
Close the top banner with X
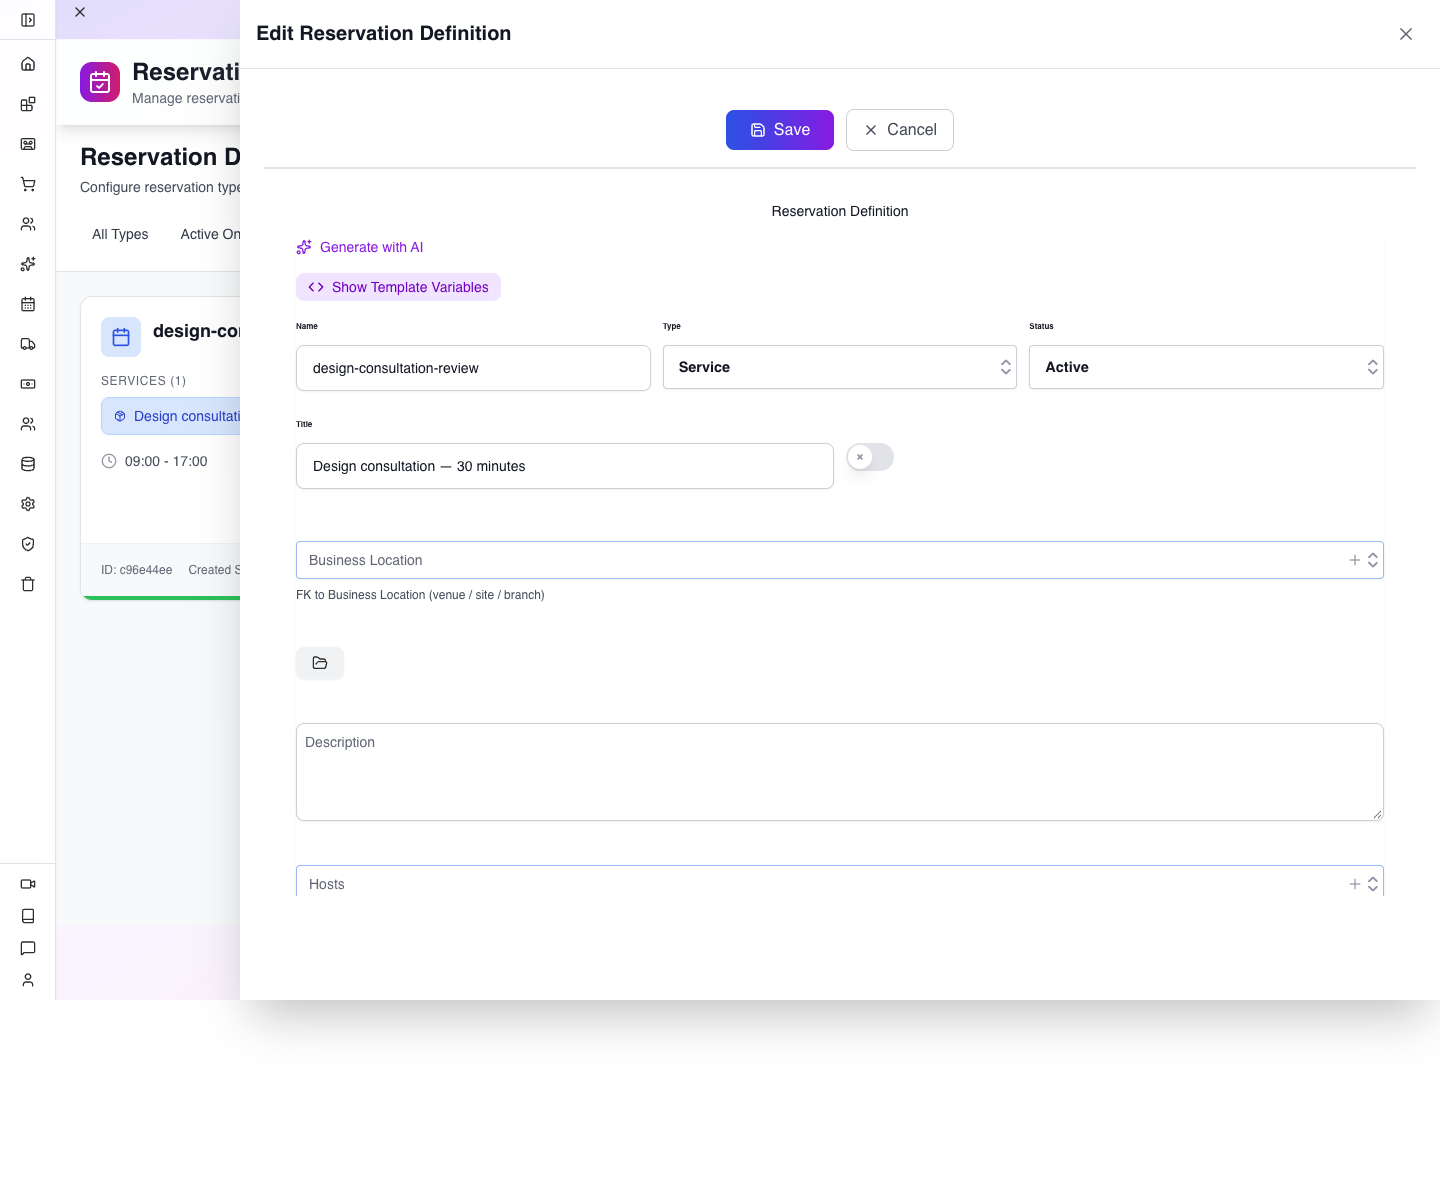(x=80, y=12)
